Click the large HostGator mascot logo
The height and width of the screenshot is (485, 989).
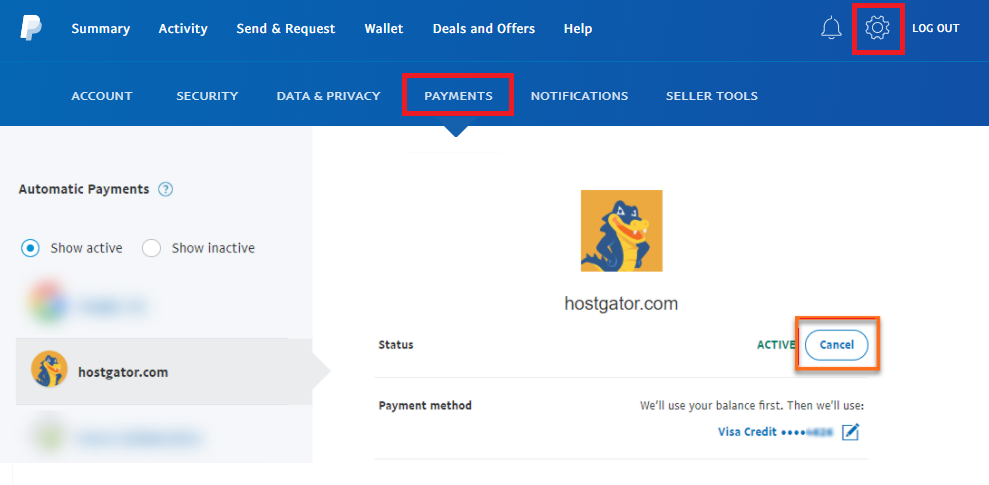click(621, 231)
